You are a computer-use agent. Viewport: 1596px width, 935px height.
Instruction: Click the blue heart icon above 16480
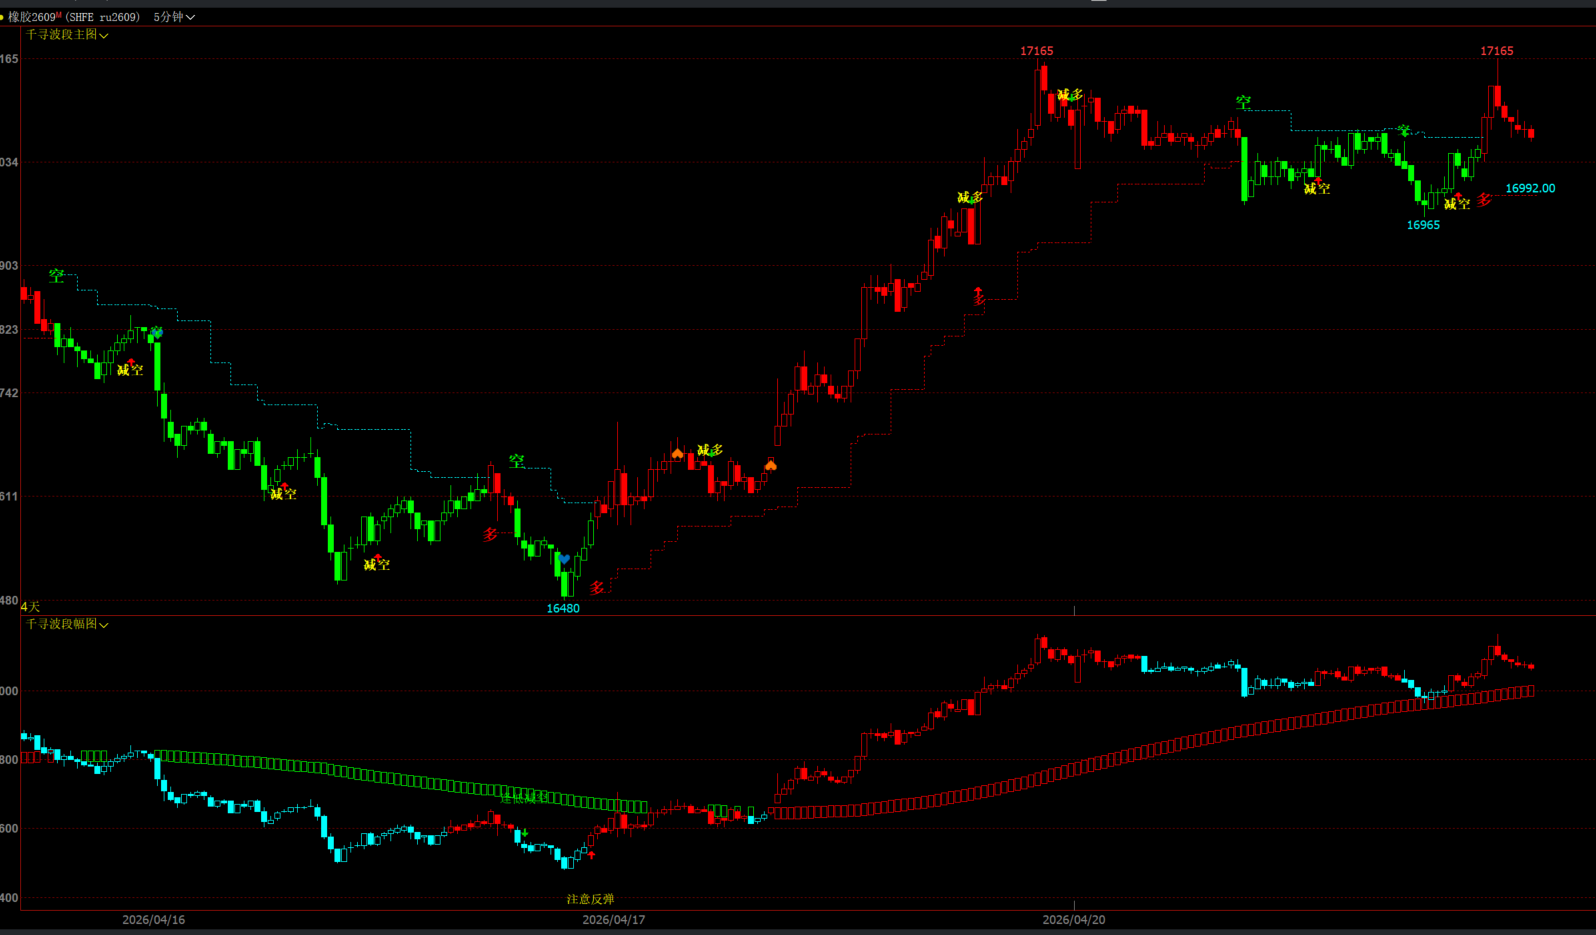pos(564,559)
